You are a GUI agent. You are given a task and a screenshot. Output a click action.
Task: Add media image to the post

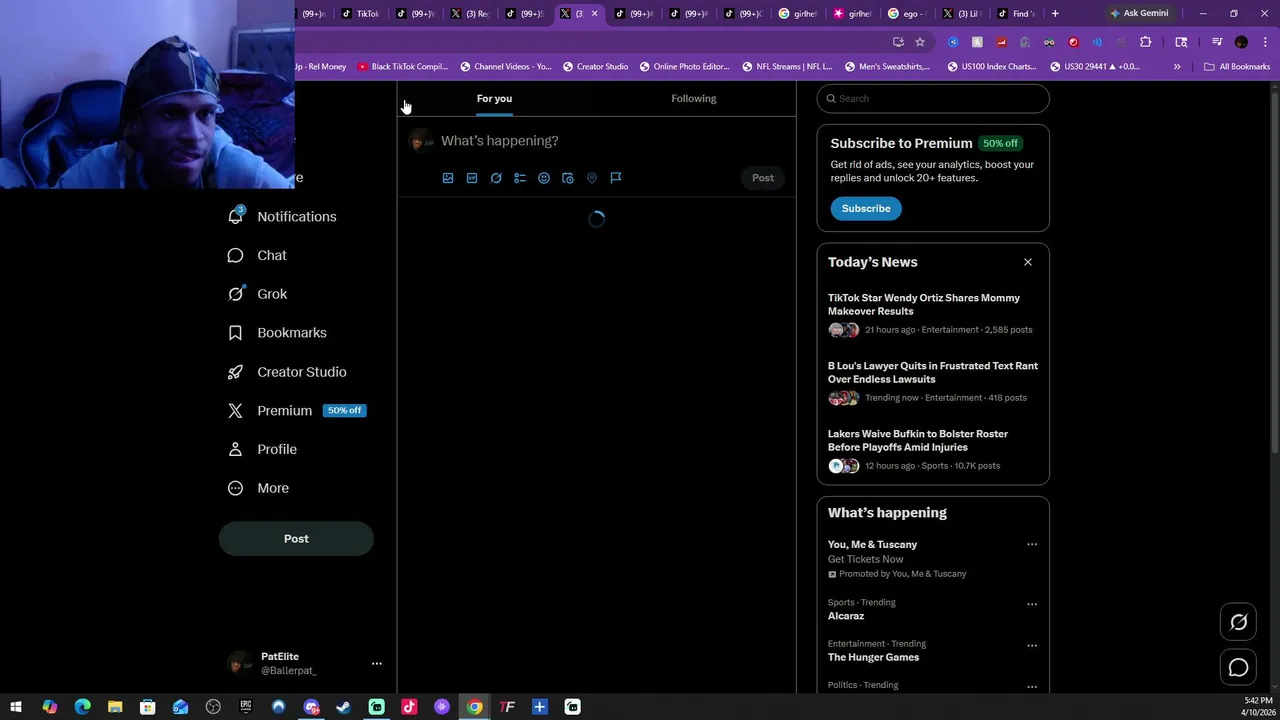pos(448,178)
